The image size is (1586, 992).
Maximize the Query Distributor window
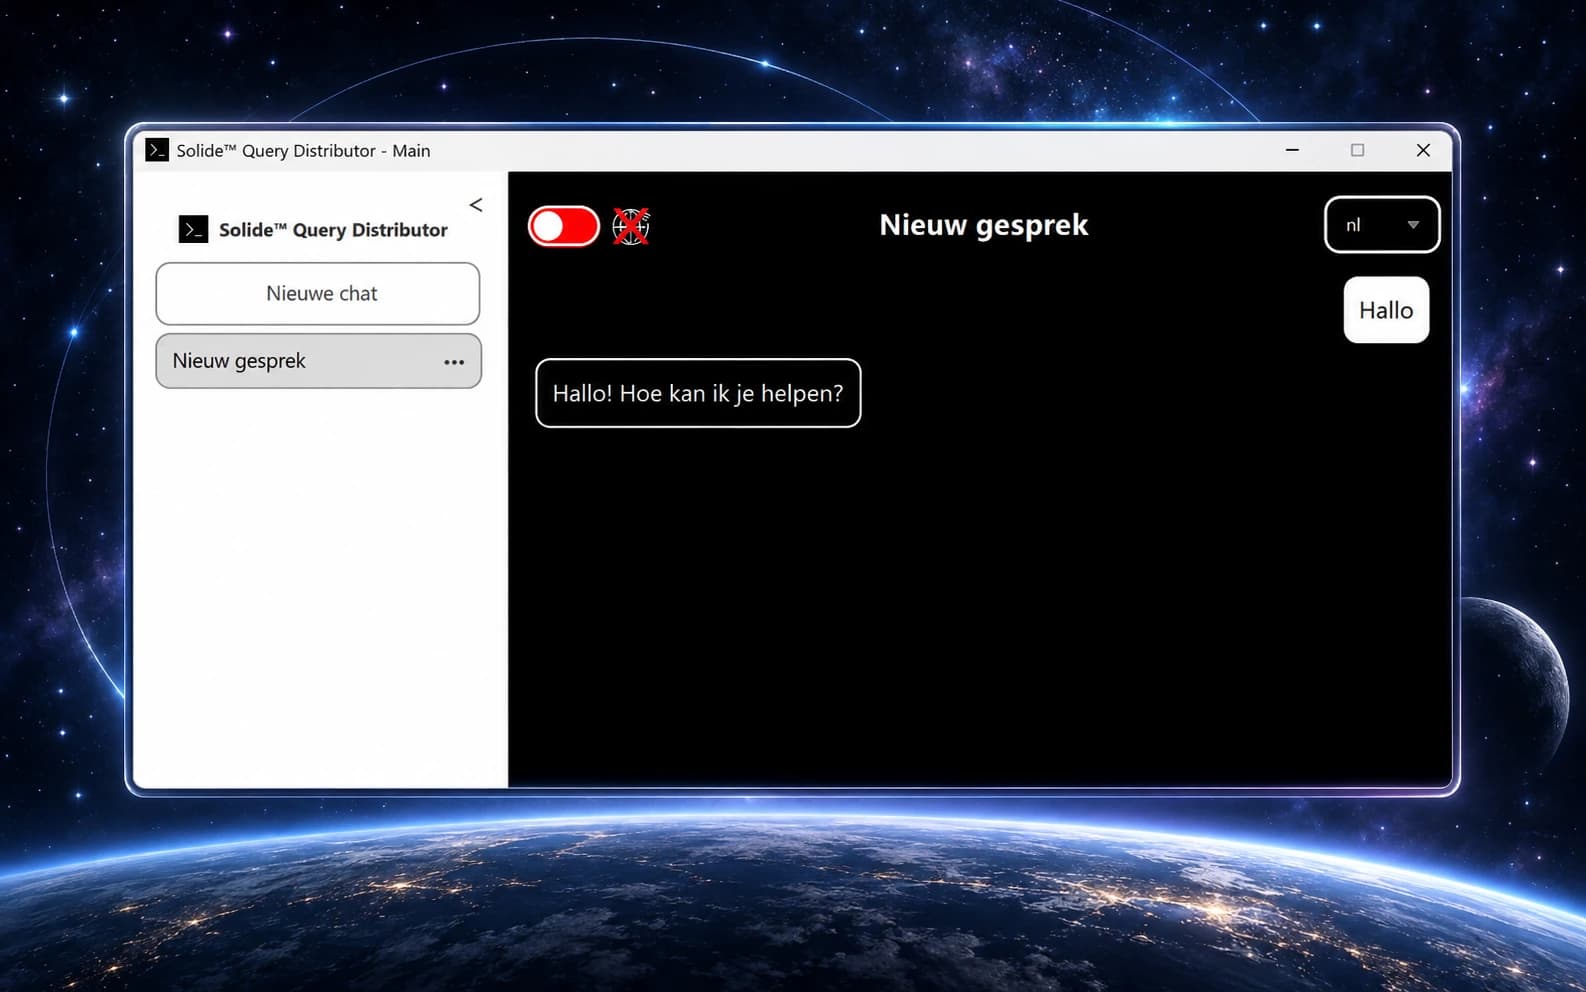(1357, 150)
